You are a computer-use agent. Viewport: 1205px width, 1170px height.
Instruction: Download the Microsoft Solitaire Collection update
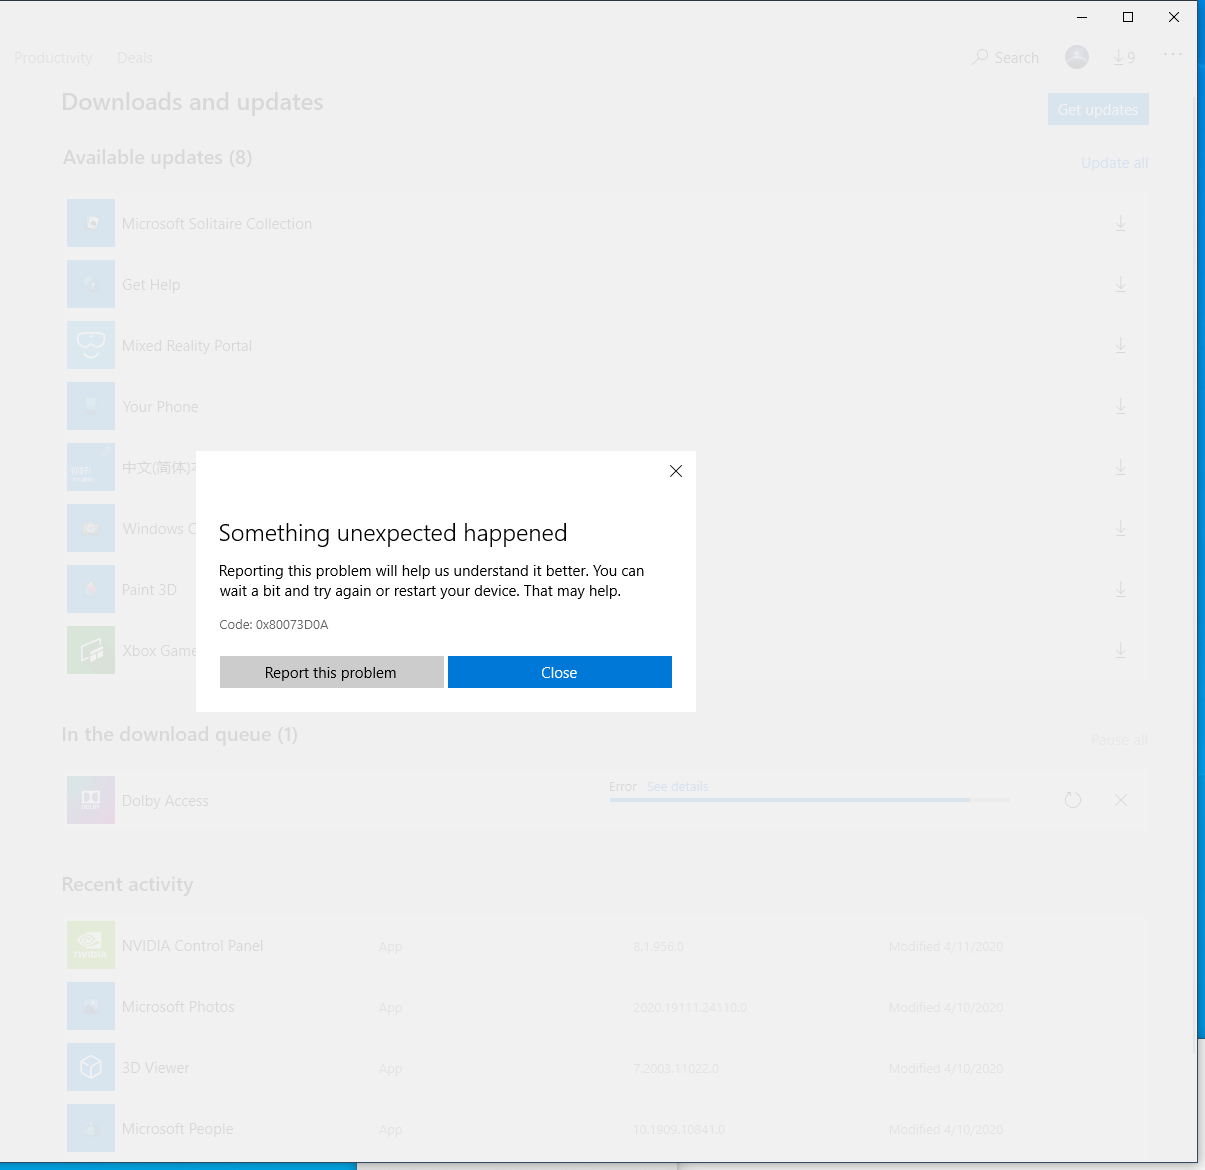coord(1121,224)
